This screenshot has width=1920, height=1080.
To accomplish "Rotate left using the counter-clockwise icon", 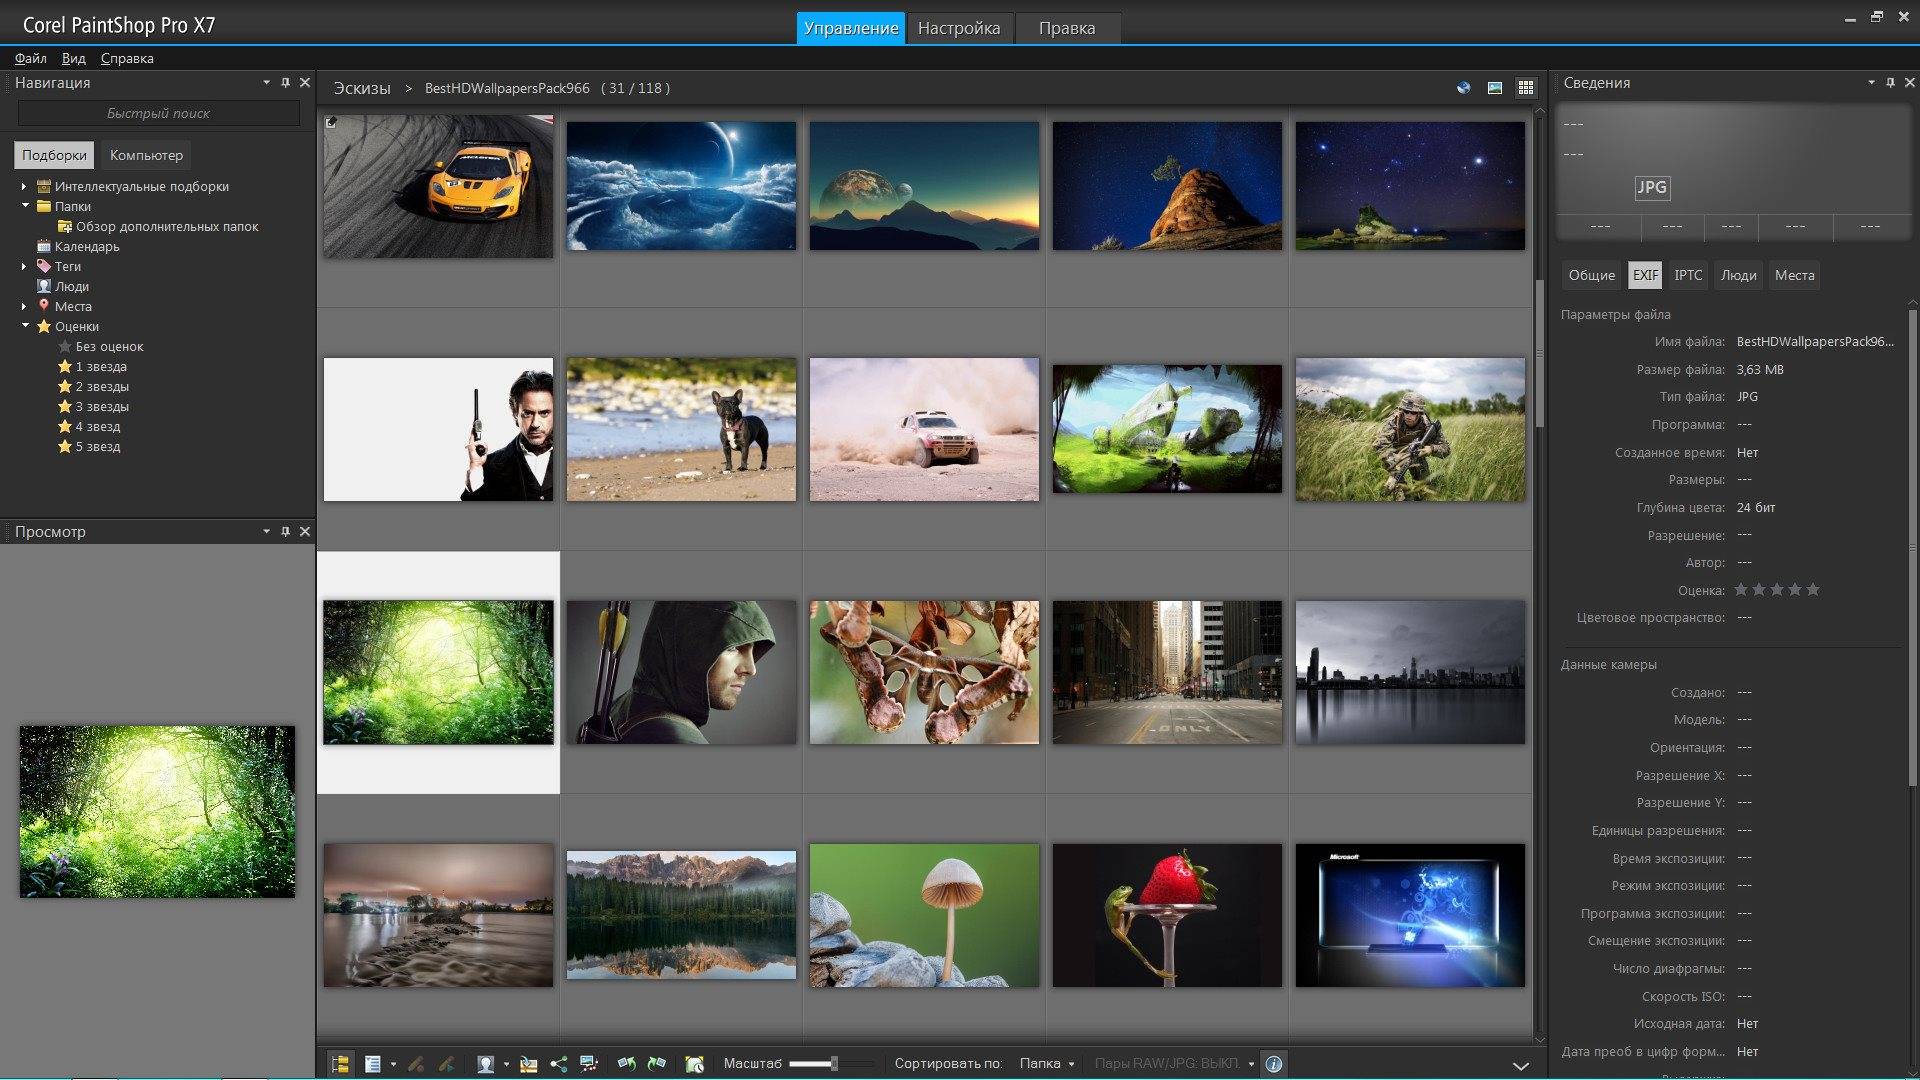I will [x=627, y=1064].
